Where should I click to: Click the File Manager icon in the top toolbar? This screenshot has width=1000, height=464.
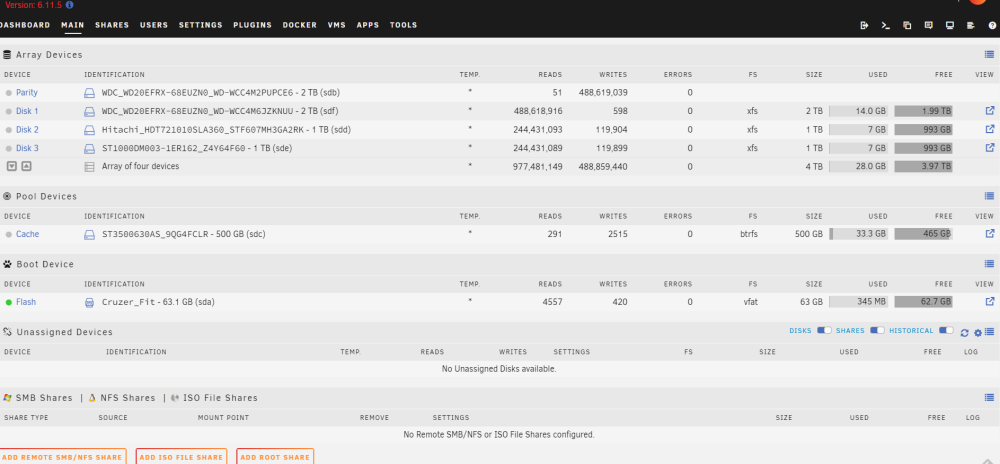907,25
